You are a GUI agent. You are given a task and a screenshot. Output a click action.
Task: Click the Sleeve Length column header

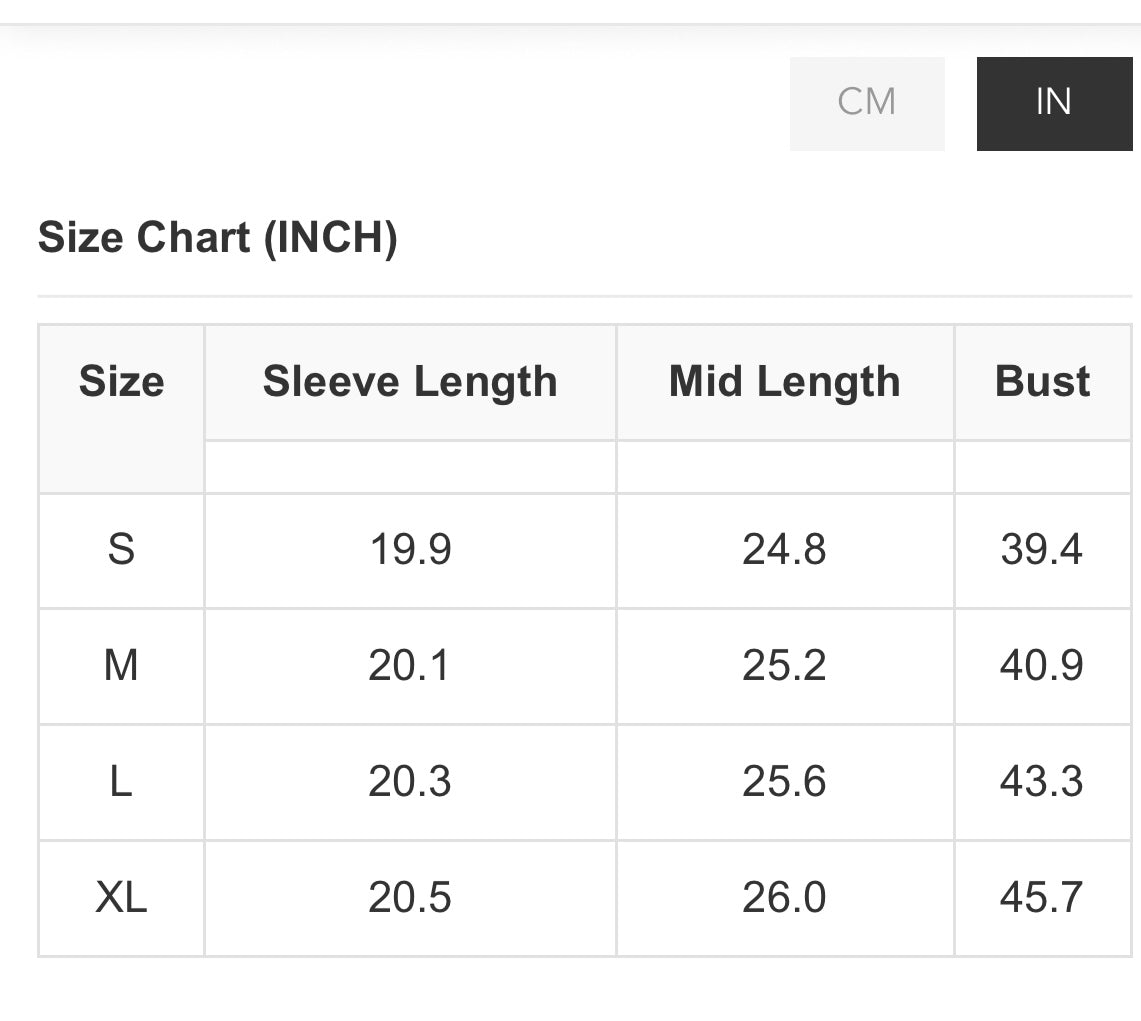pyautogui.click(x=410, y=381)
